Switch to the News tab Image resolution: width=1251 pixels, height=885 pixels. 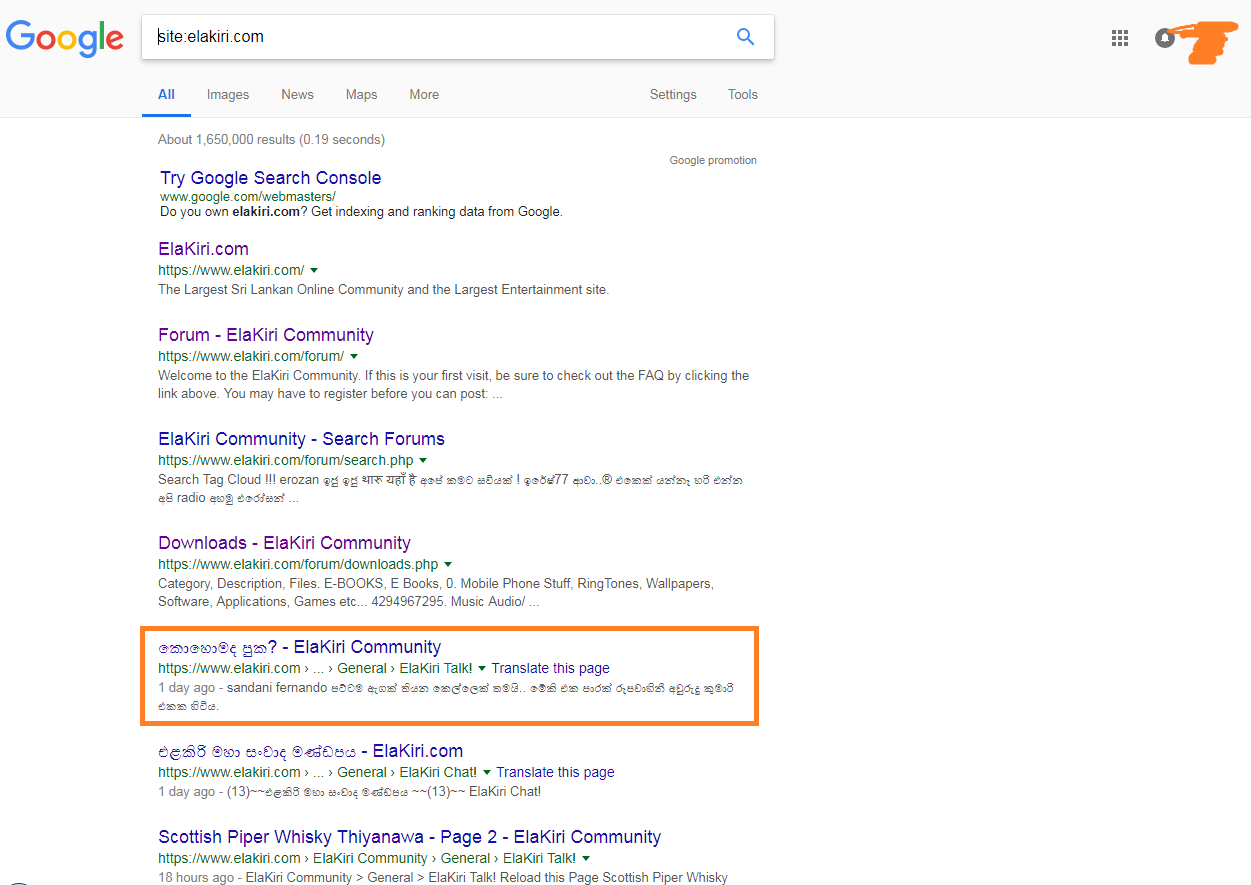point(297,95)
